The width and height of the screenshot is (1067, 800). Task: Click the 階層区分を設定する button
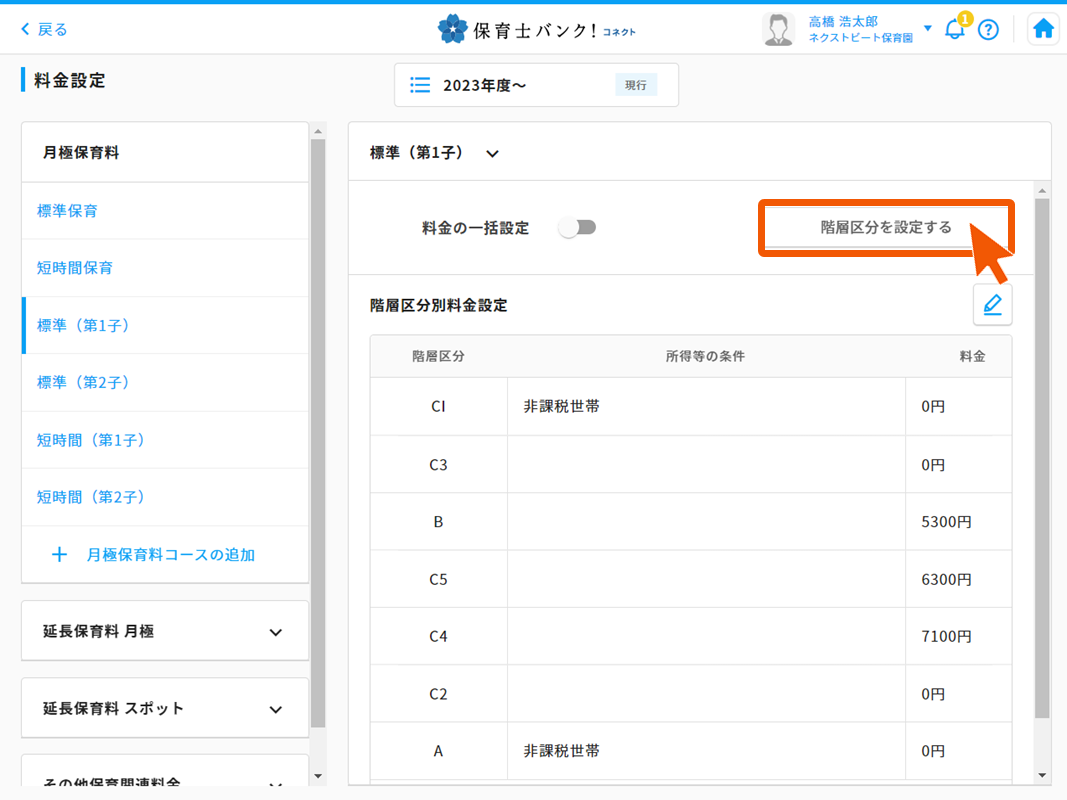886,227
